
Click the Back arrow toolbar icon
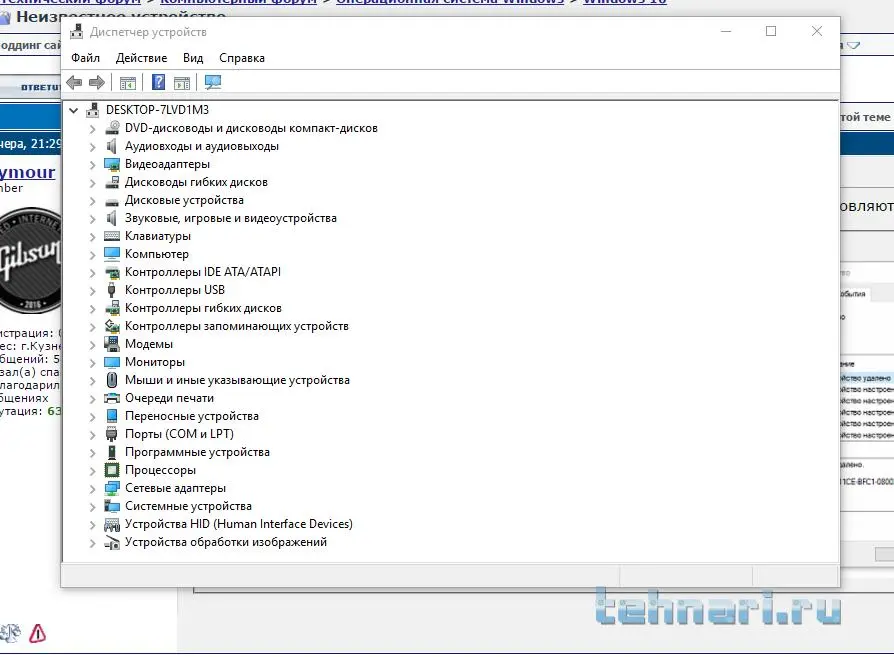click(x=74, y=83)
